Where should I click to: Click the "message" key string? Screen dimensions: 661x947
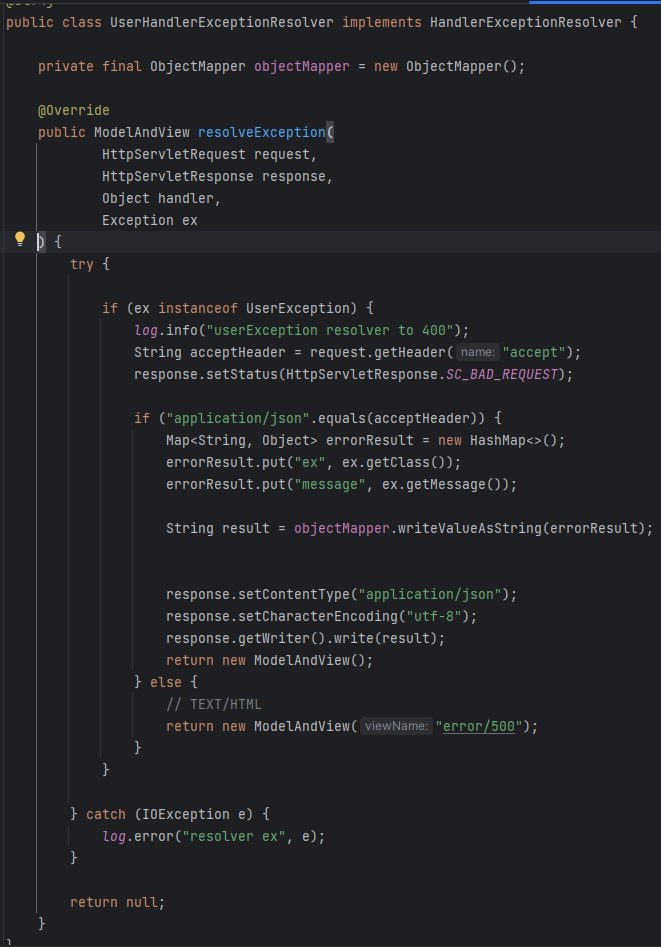pyautogui.click(x=330, y=484)
